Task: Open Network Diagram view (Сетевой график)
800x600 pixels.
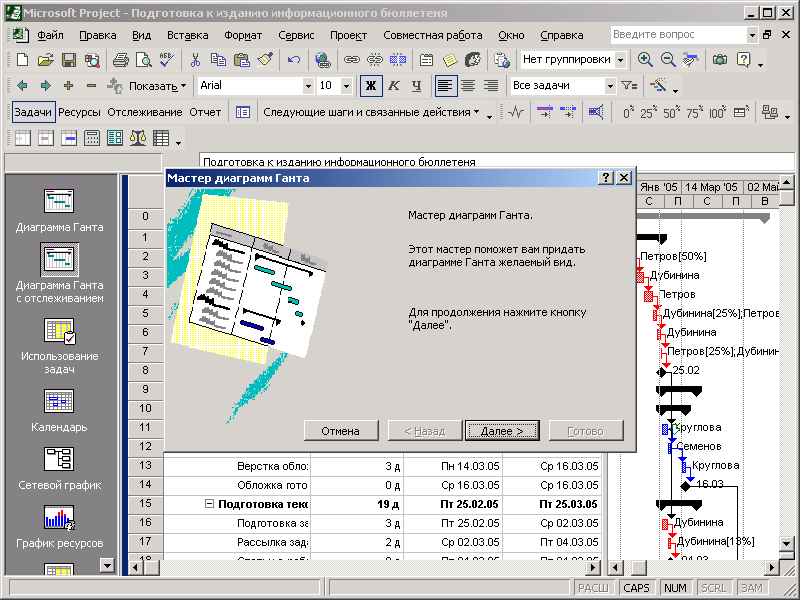Action: pyautogui.click(x=59, y=468)
